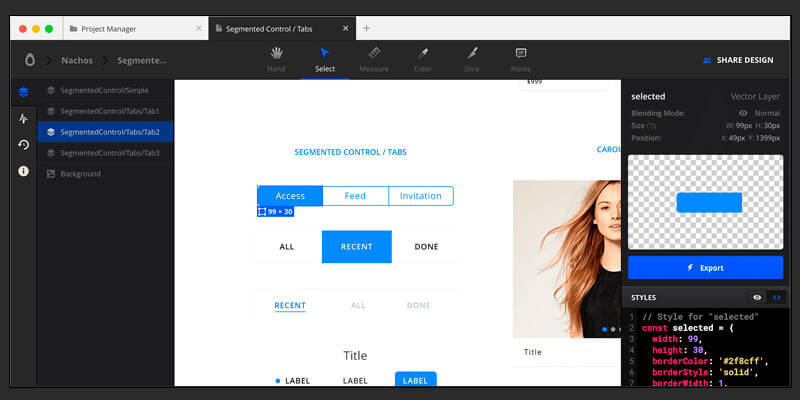Image resolution: width=800 pixels, height=400 pixels.
Task: Select the SegmentedControl/Tabs/Tab3 layer
Action: [109, 153]
